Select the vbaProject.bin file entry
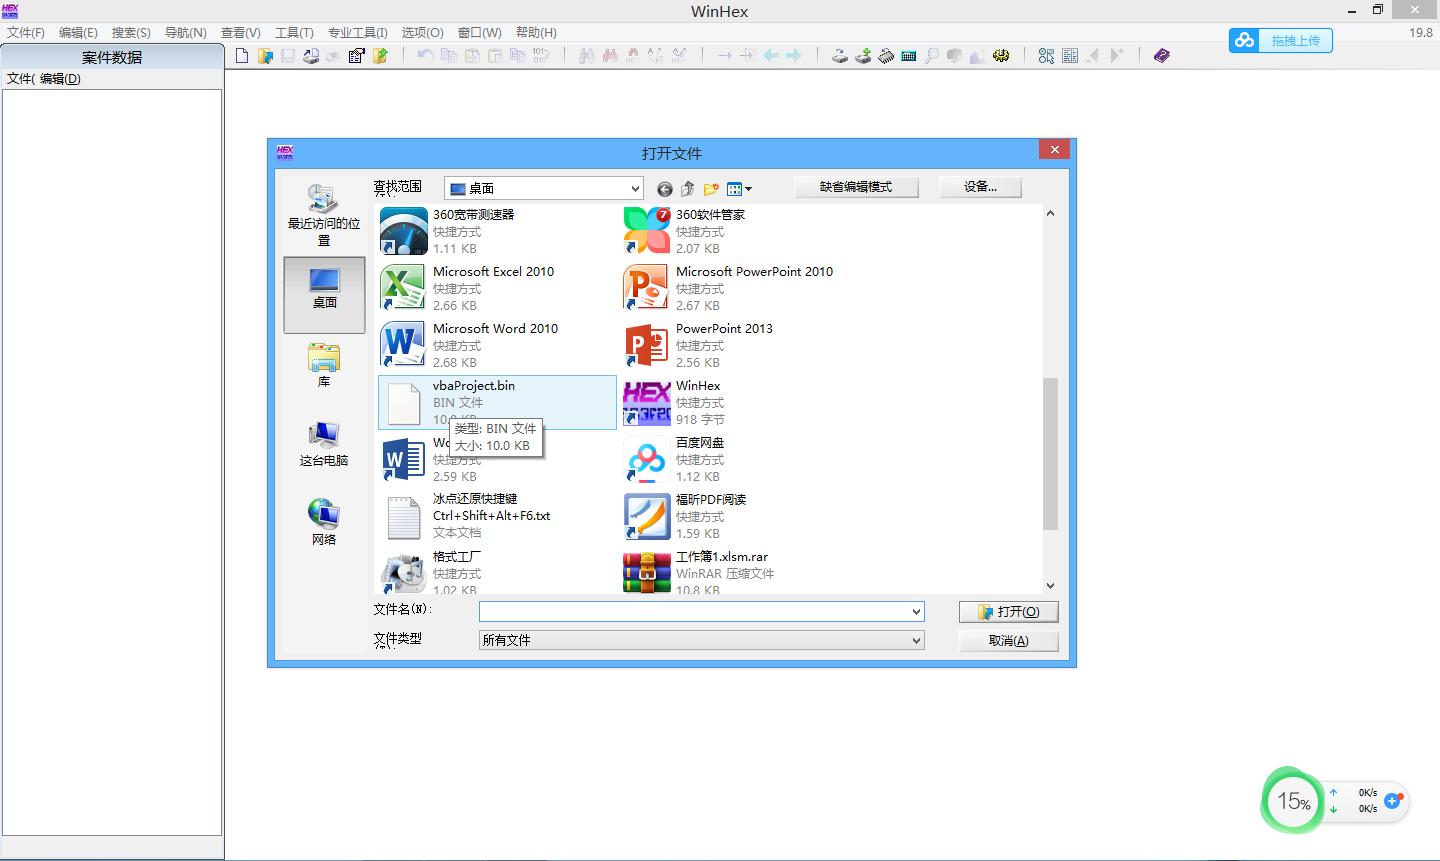 (x=497, y=396)
